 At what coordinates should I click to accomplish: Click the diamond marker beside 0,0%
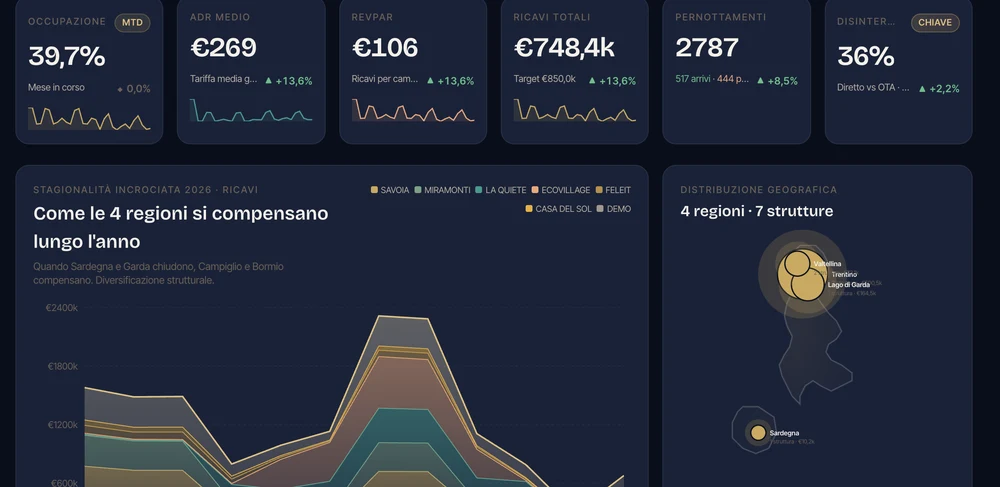click(x=120, y=89)
